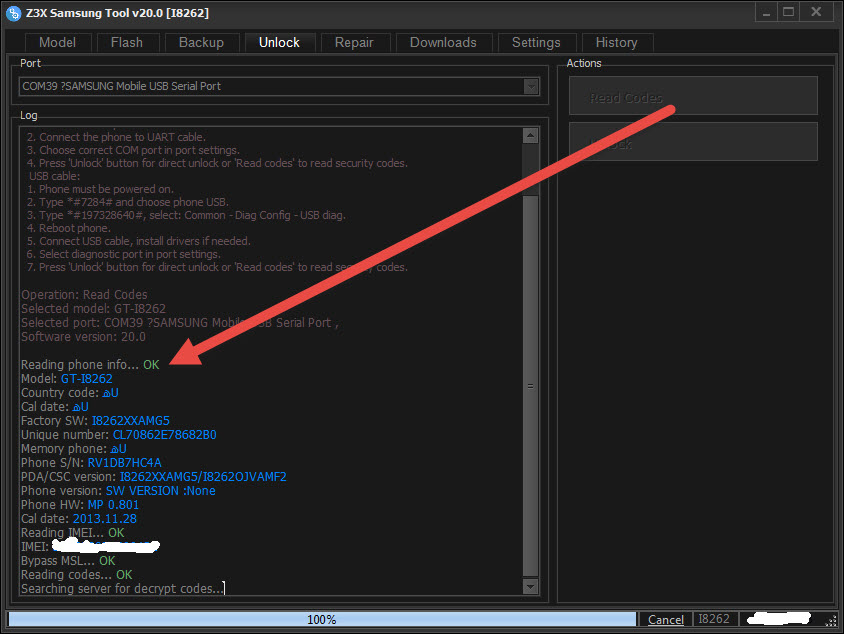The width and height of the screenshot is (844, 634).
Task: Open the Downloads tab
Action: 444,43
